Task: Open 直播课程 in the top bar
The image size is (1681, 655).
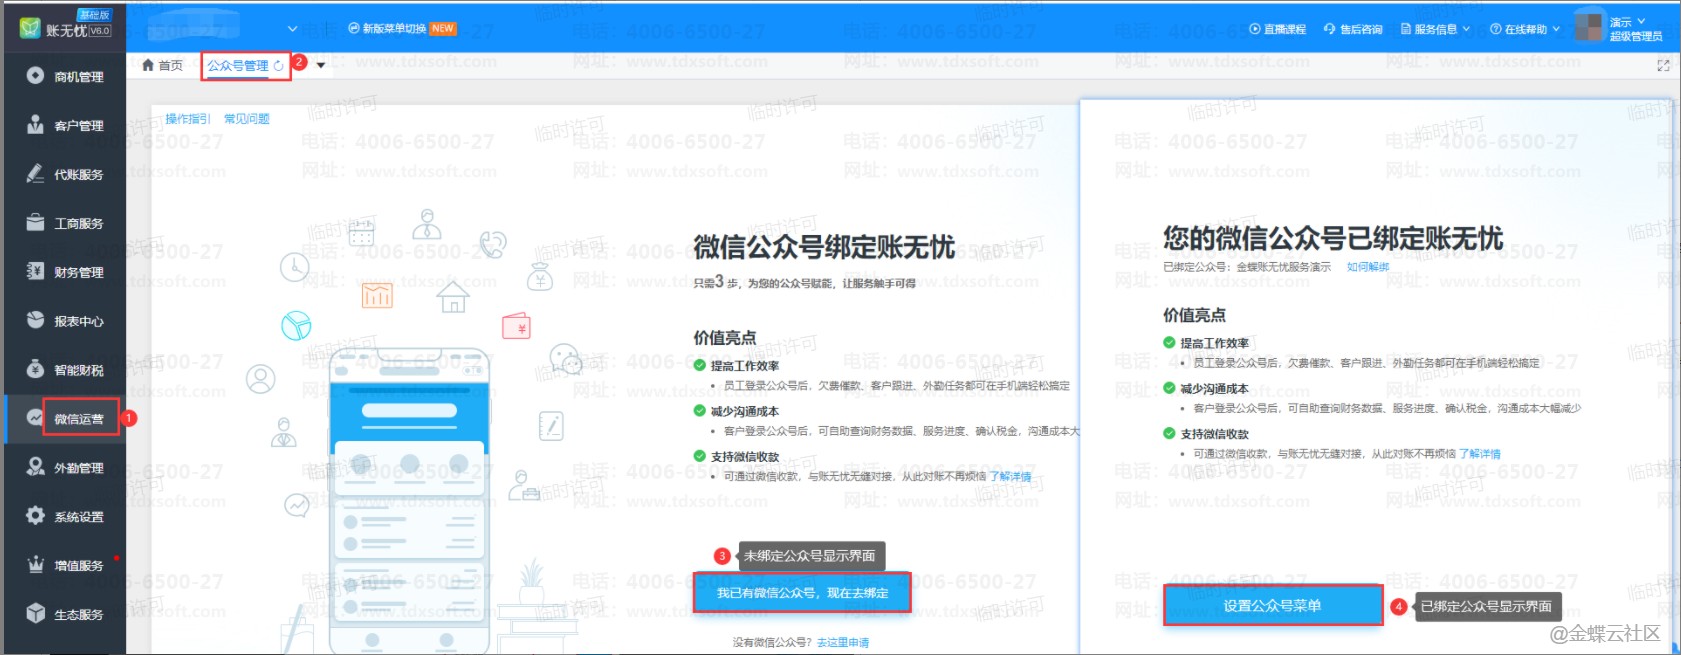Action: click(x=1277, y=29)
